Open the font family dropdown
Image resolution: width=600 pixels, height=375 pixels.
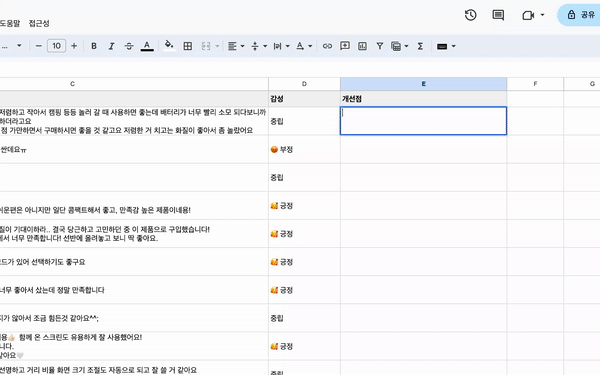point(19,46)
